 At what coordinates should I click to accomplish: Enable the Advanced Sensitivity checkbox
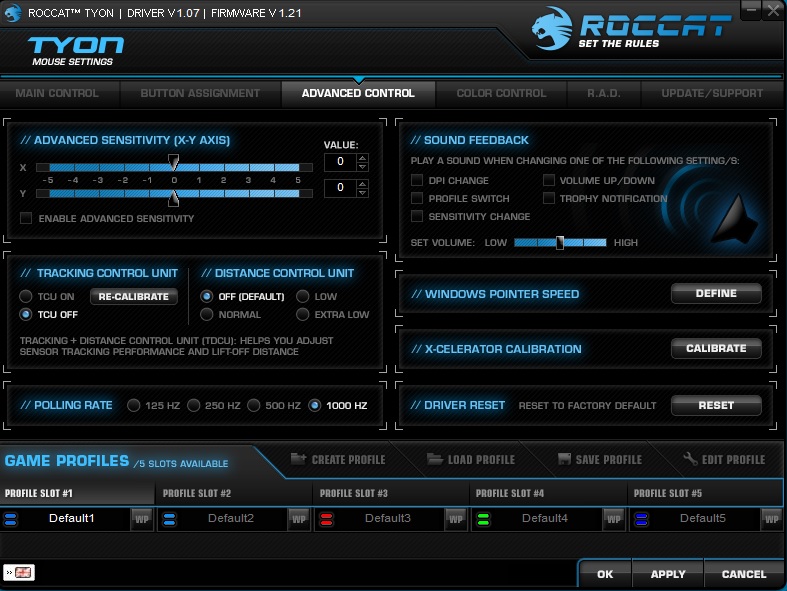point(26,218)
